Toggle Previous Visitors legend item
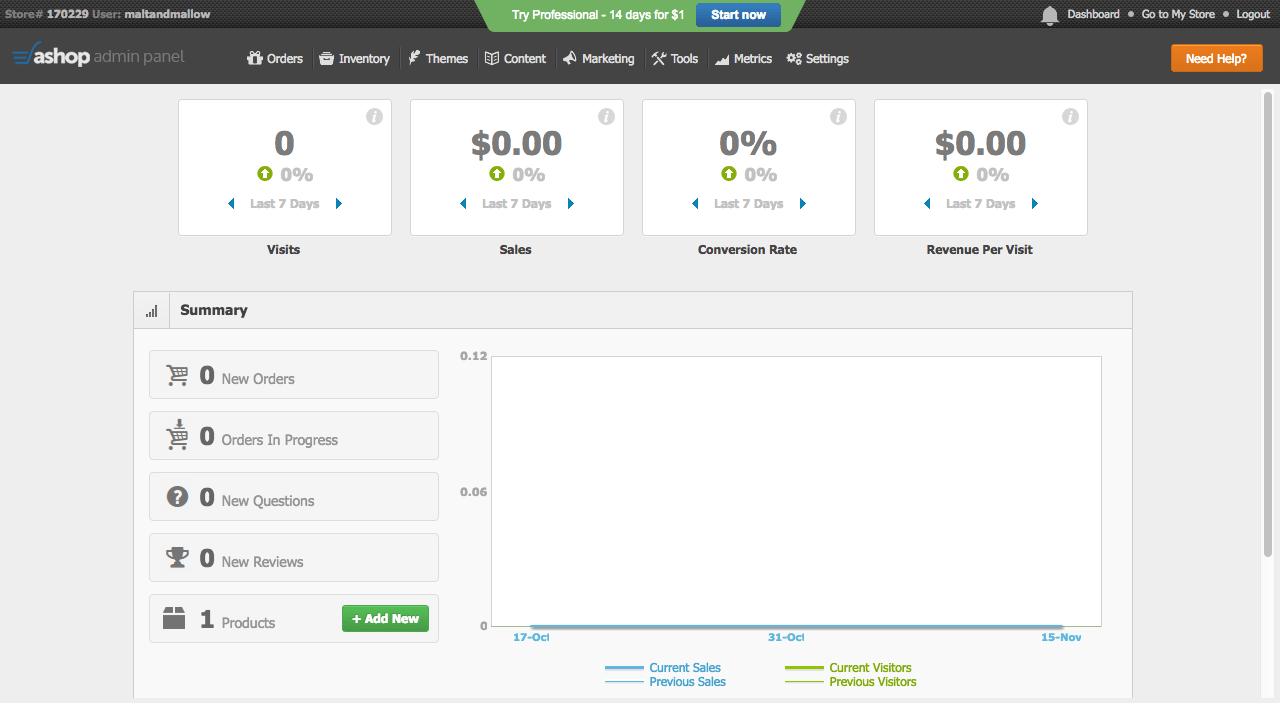The image size is (1280, 703). coord(851,682)
